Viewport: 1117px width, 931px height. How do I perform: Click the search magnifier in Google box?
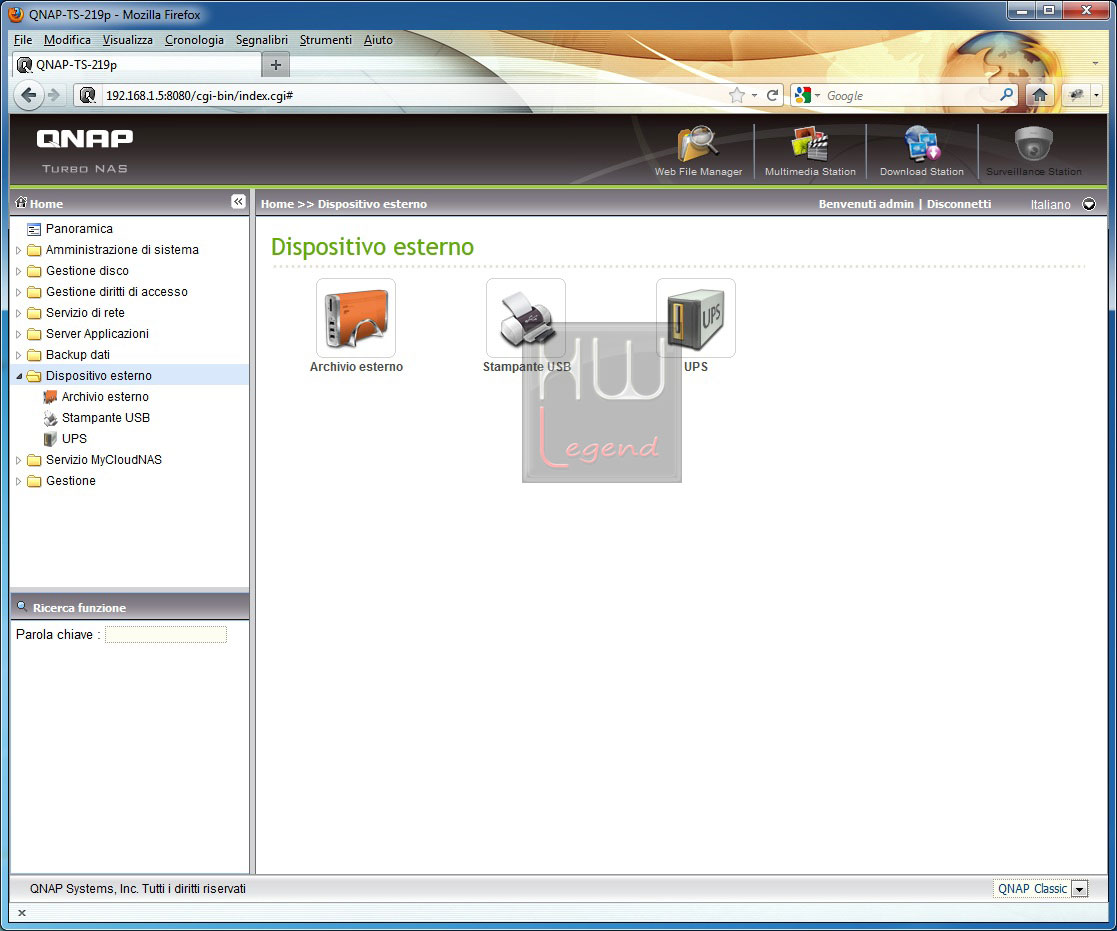tap(1007, 95)
